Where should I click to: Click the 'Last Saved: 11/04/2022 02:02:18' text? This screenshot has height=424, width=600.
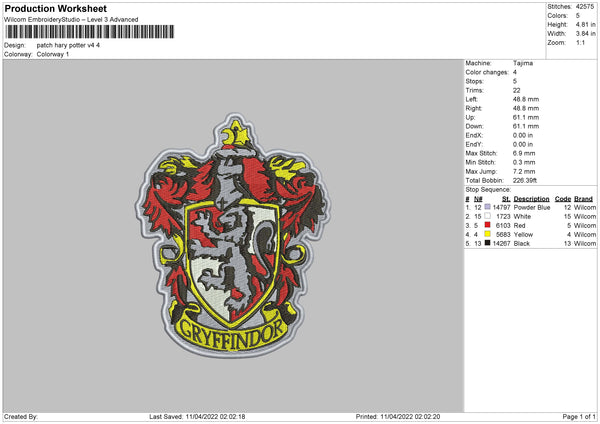click(x=197, y=417)
